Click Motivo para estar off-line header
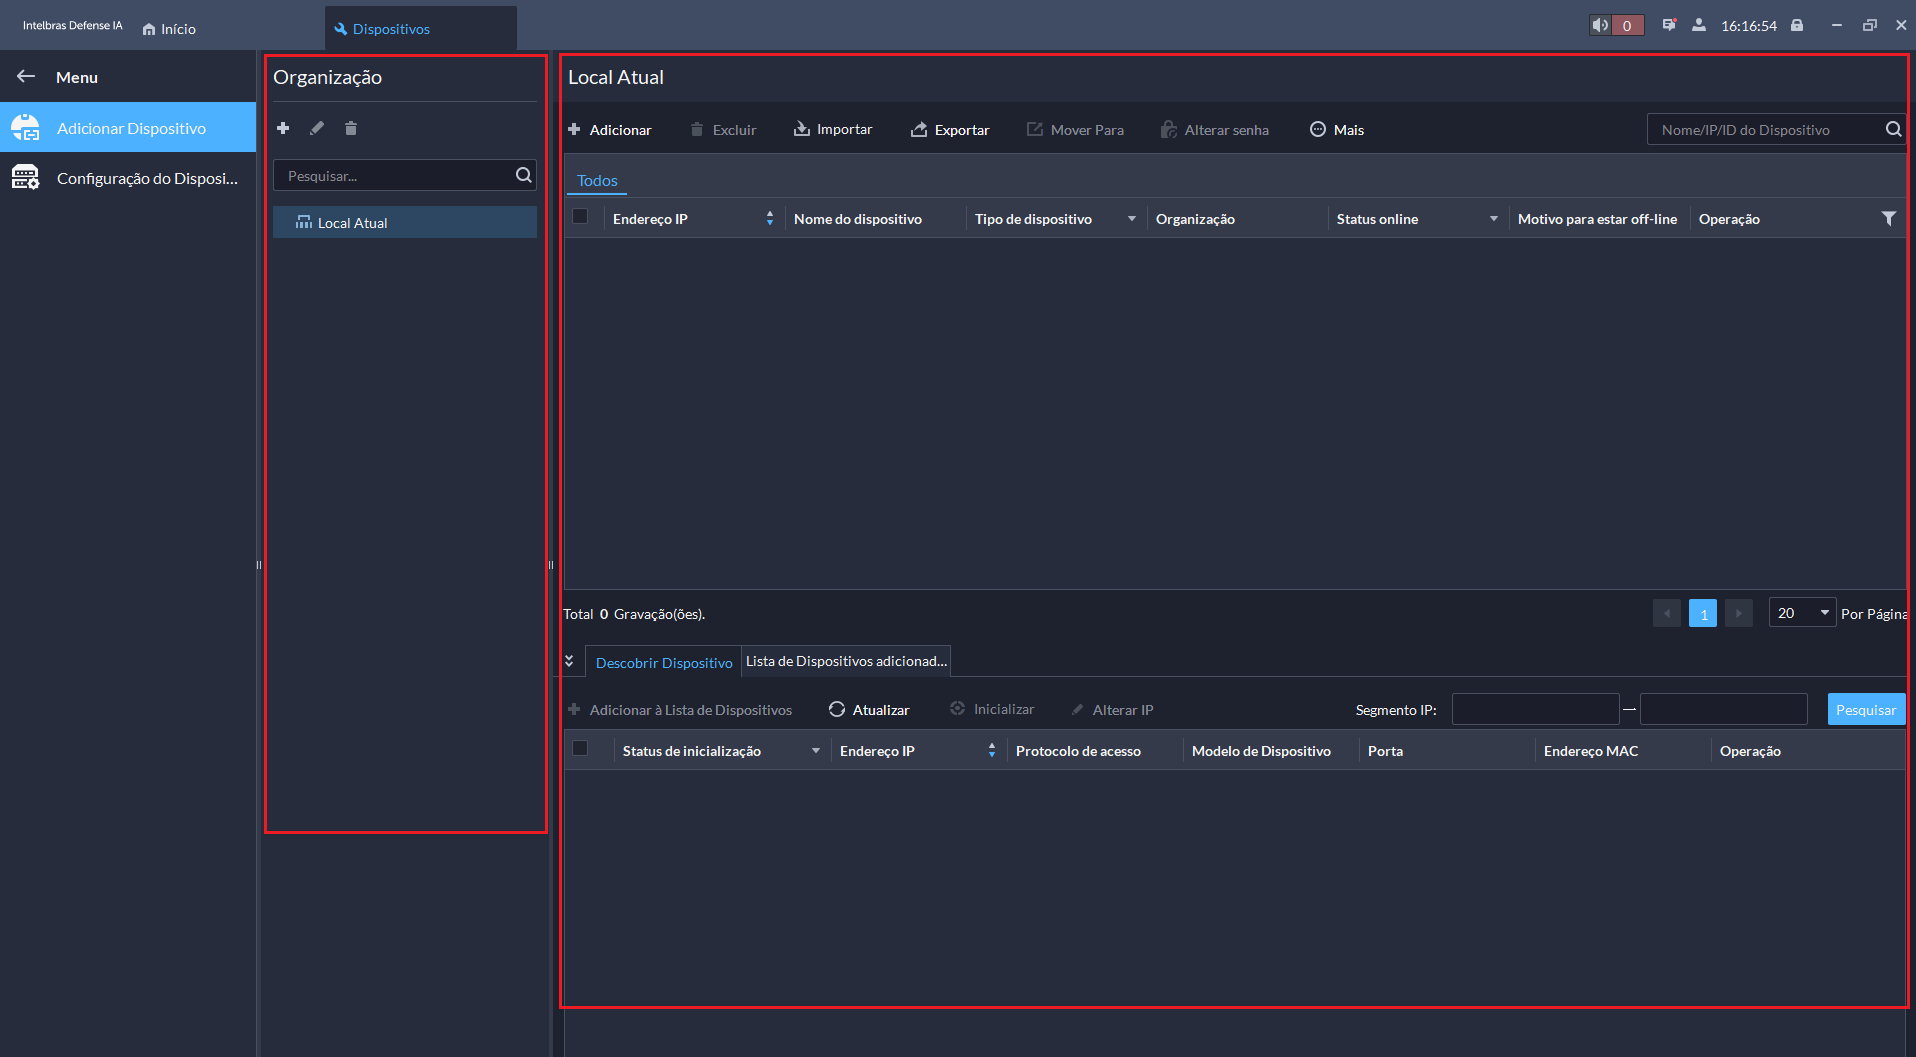 pyautogui.click(x=1598, y=219)
